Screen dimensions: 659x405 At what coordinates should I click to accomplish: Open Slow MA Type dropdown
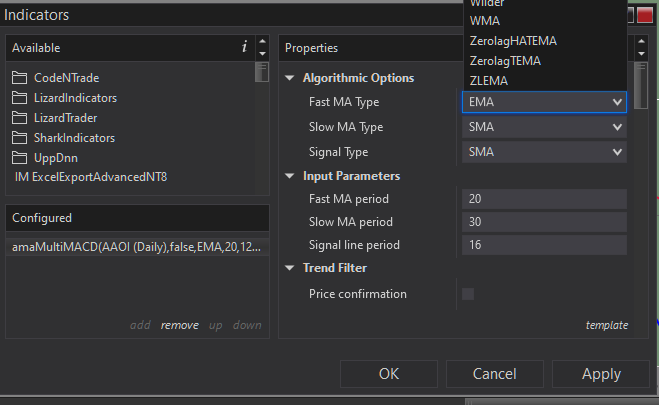pos(544,127)
